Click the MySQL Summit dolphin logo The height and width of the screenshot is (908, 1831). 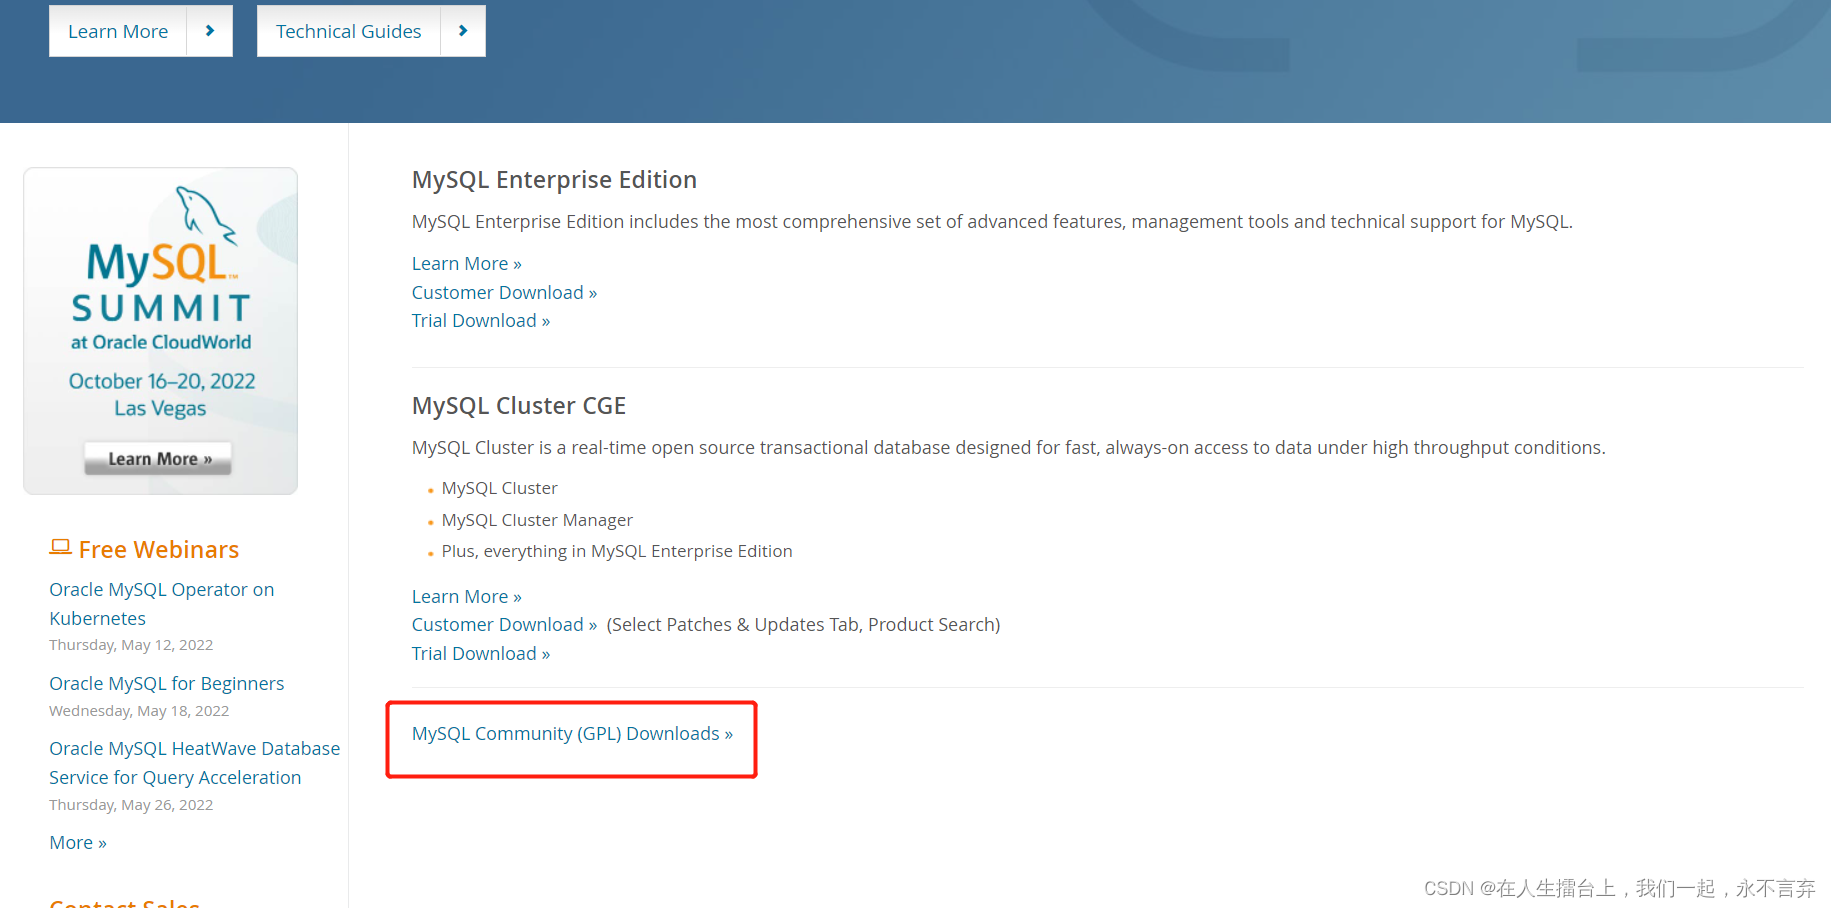click(206, 215)
